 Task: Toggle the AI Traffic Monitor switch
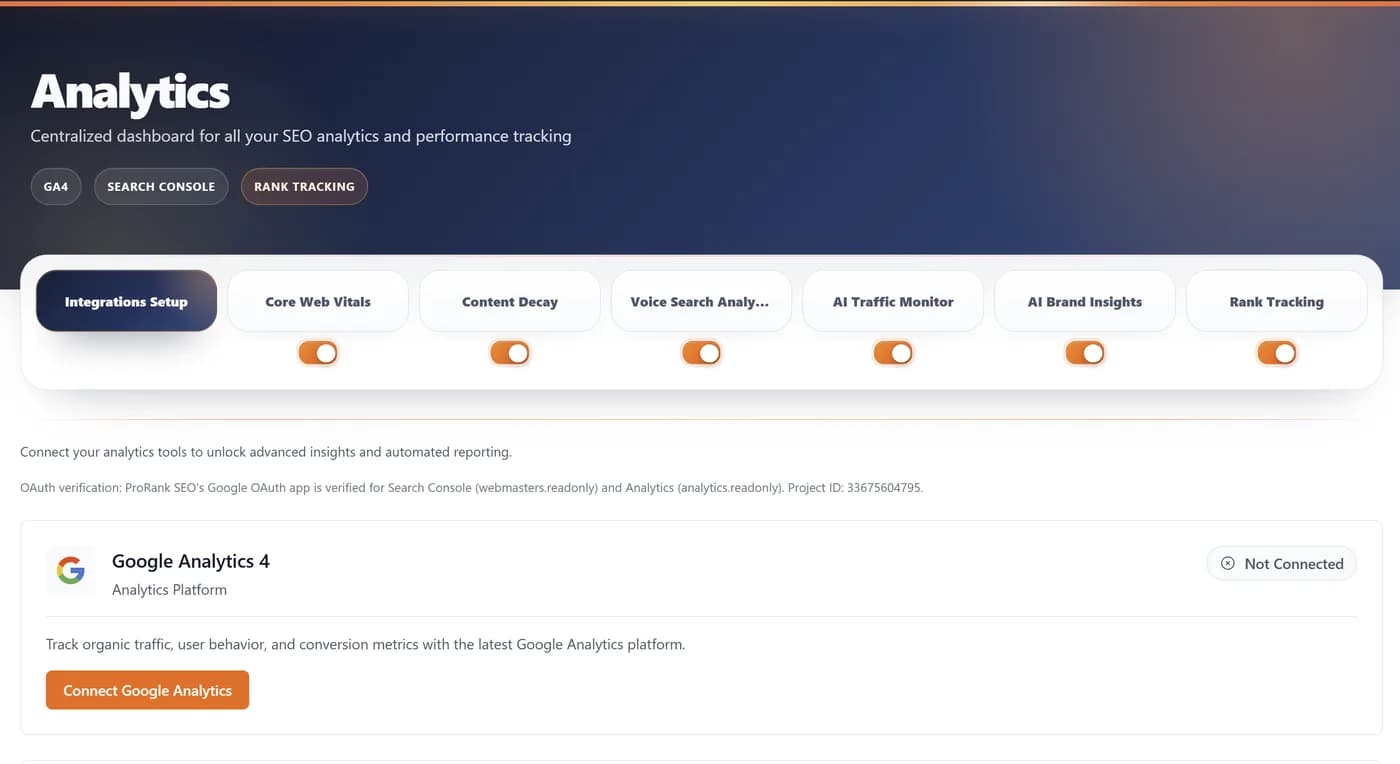tap(893, 353)
